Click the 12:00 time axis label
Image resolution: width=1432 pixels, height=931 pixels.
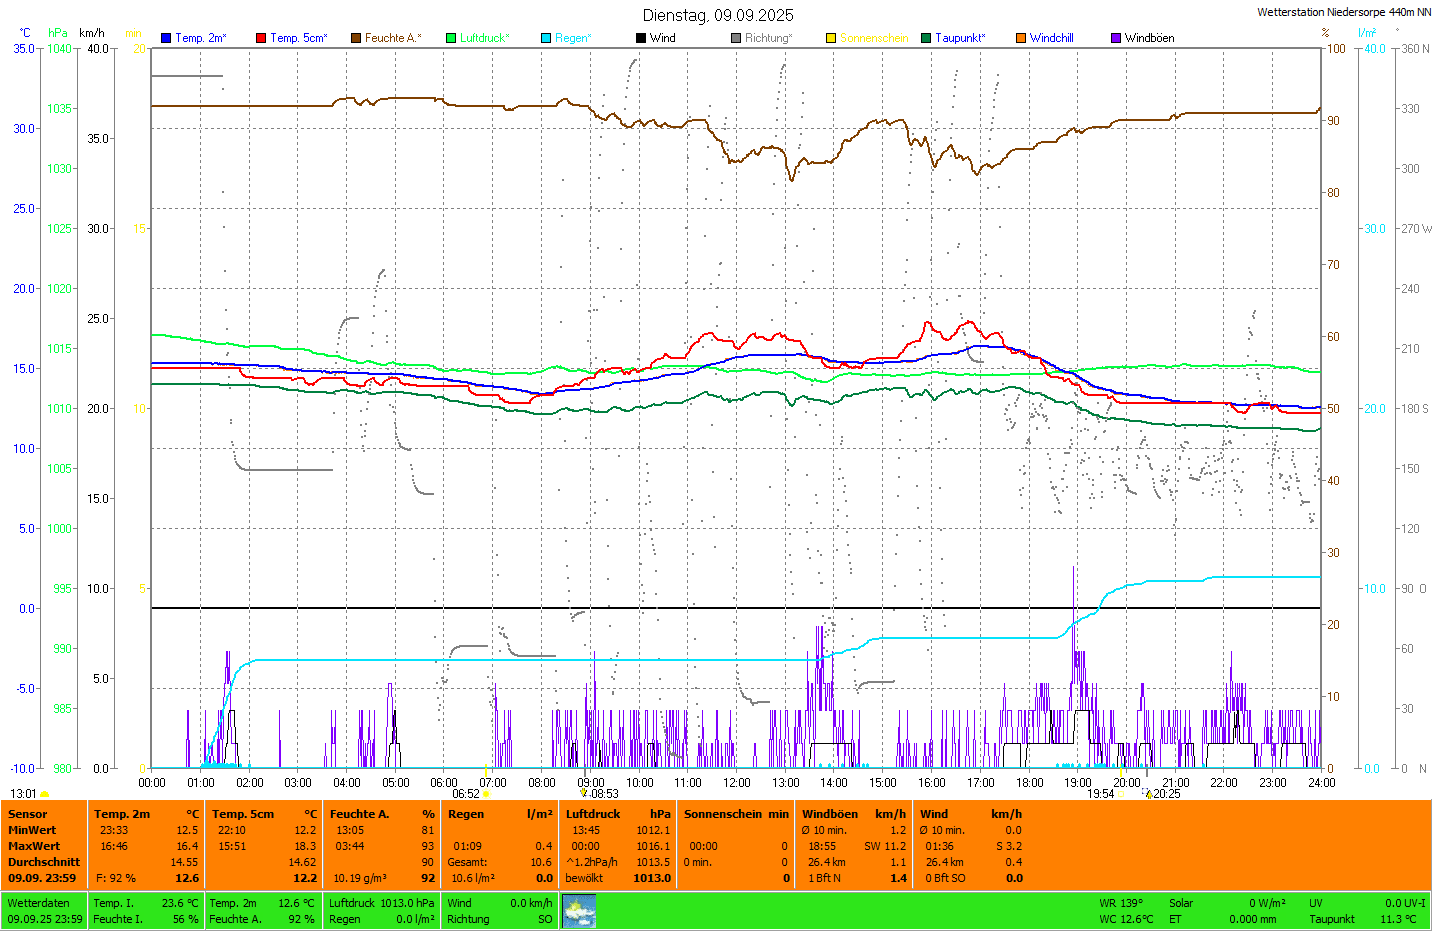click(737, 783)
